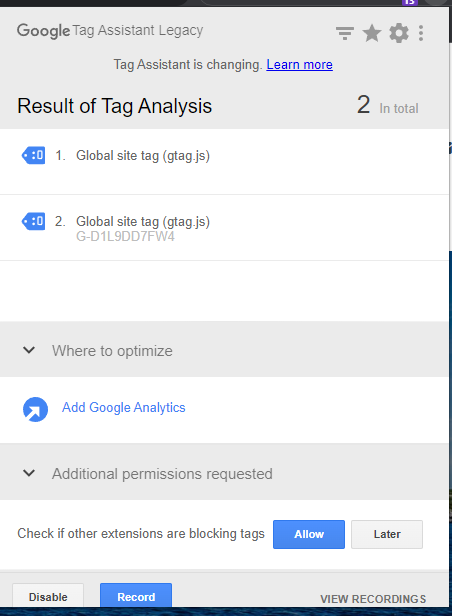Screen dimensions: 452x616
Task: Allow checking for blocking extensions
Action: point(309,534)
